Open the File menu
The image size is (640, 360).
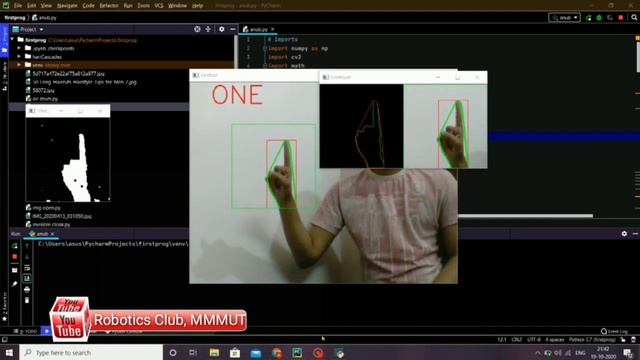tap(18, 6)
